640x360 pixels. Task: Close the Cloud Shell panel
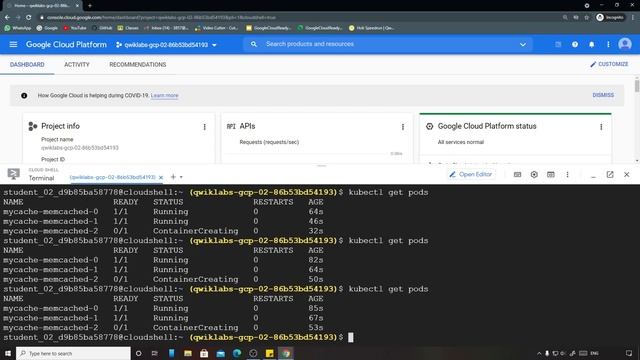627,174
